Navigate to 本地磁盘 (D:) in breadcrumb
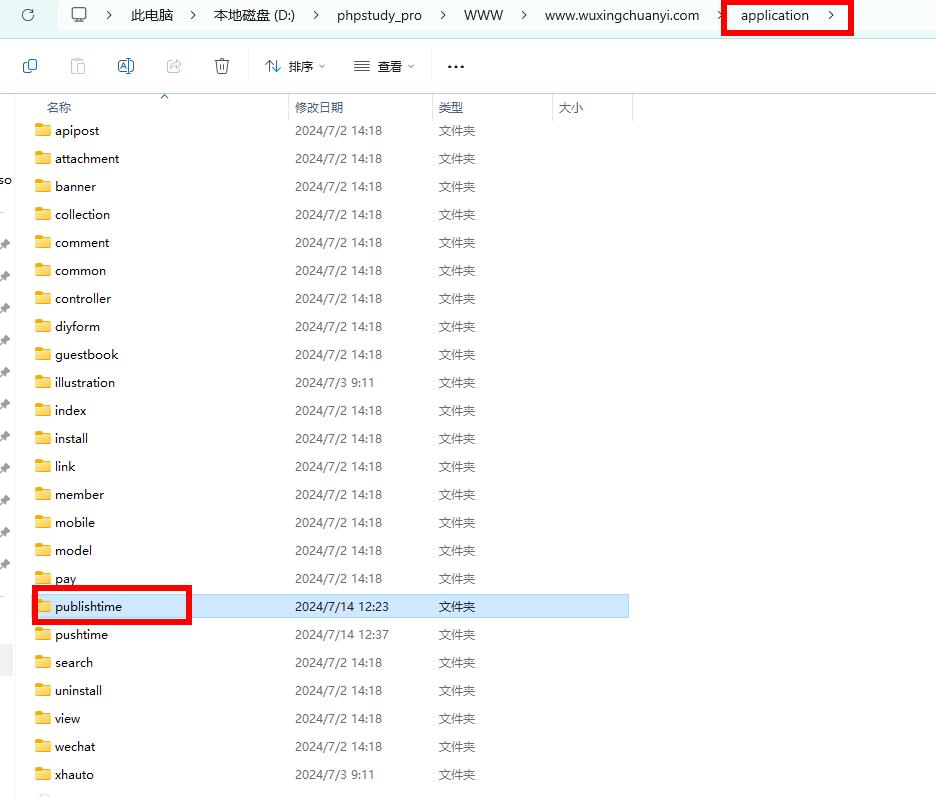936x797 pixels. (254, 15)
